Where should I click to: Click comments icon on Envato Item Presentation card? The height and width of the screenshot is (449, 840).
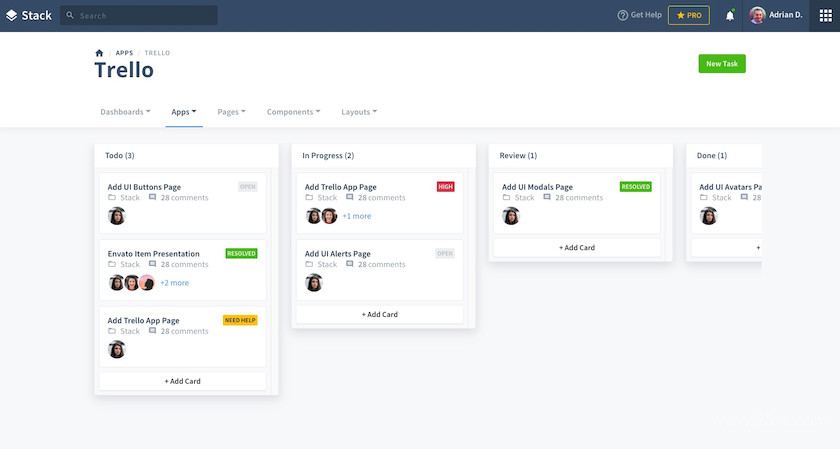[x=153, y=264]
